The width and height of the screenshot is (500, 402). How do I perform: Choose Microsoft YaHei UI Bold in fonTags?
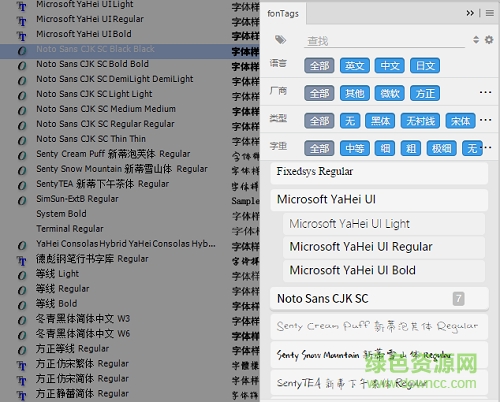pos(384,271)
